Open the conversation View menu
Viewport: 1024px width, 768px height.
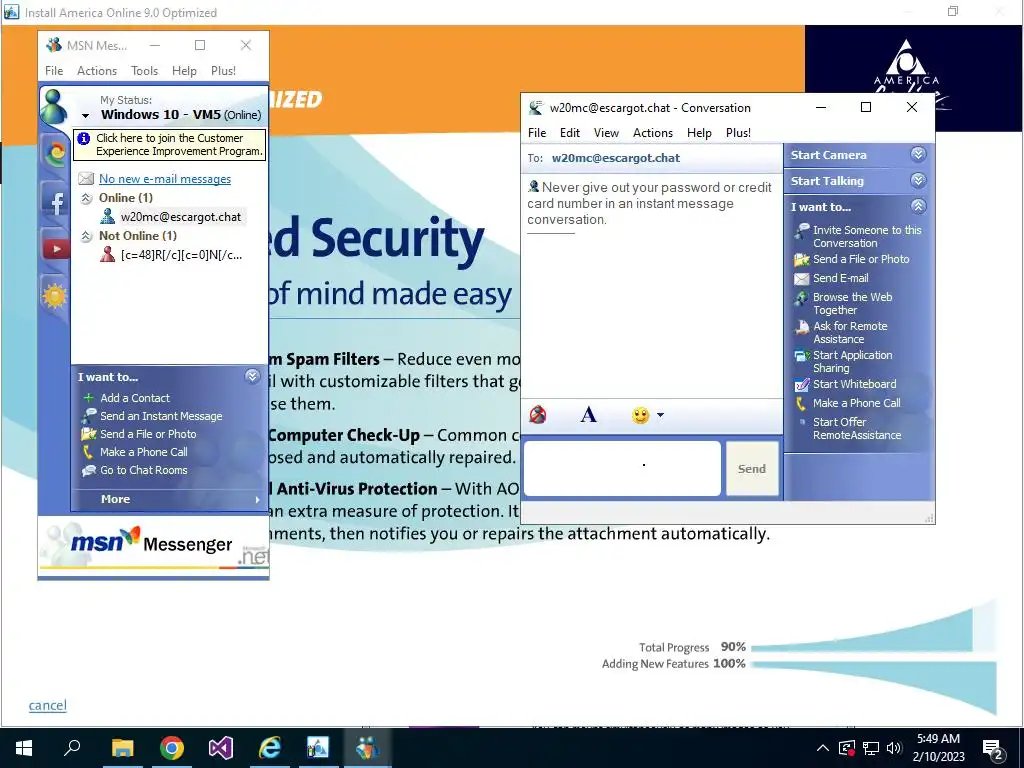[606, 133]
